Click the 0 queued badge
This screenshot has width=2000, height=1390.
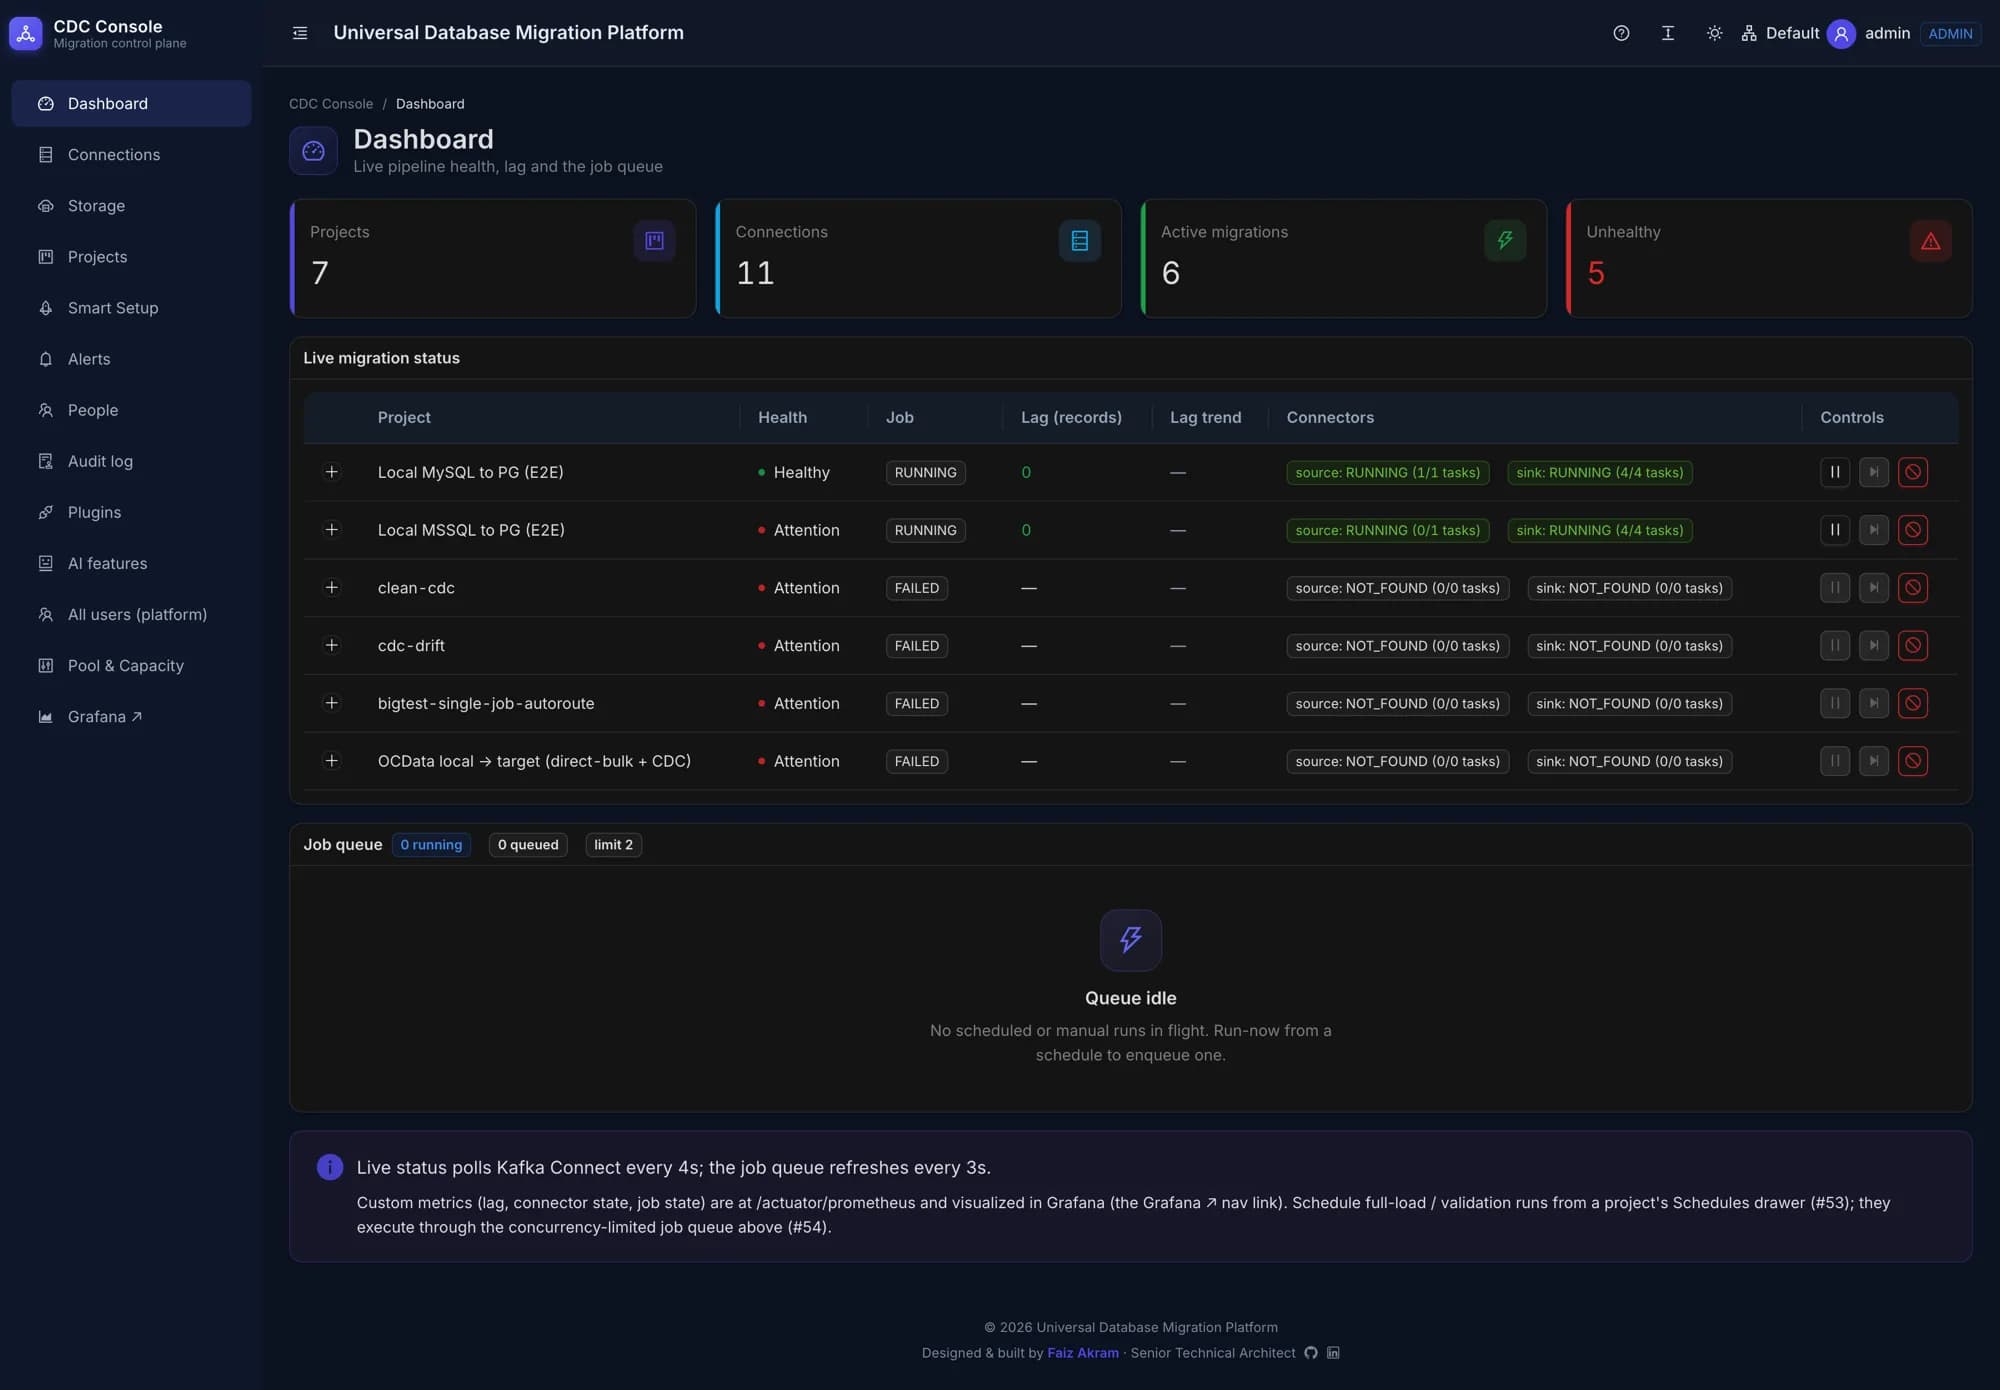pos(528,845)
